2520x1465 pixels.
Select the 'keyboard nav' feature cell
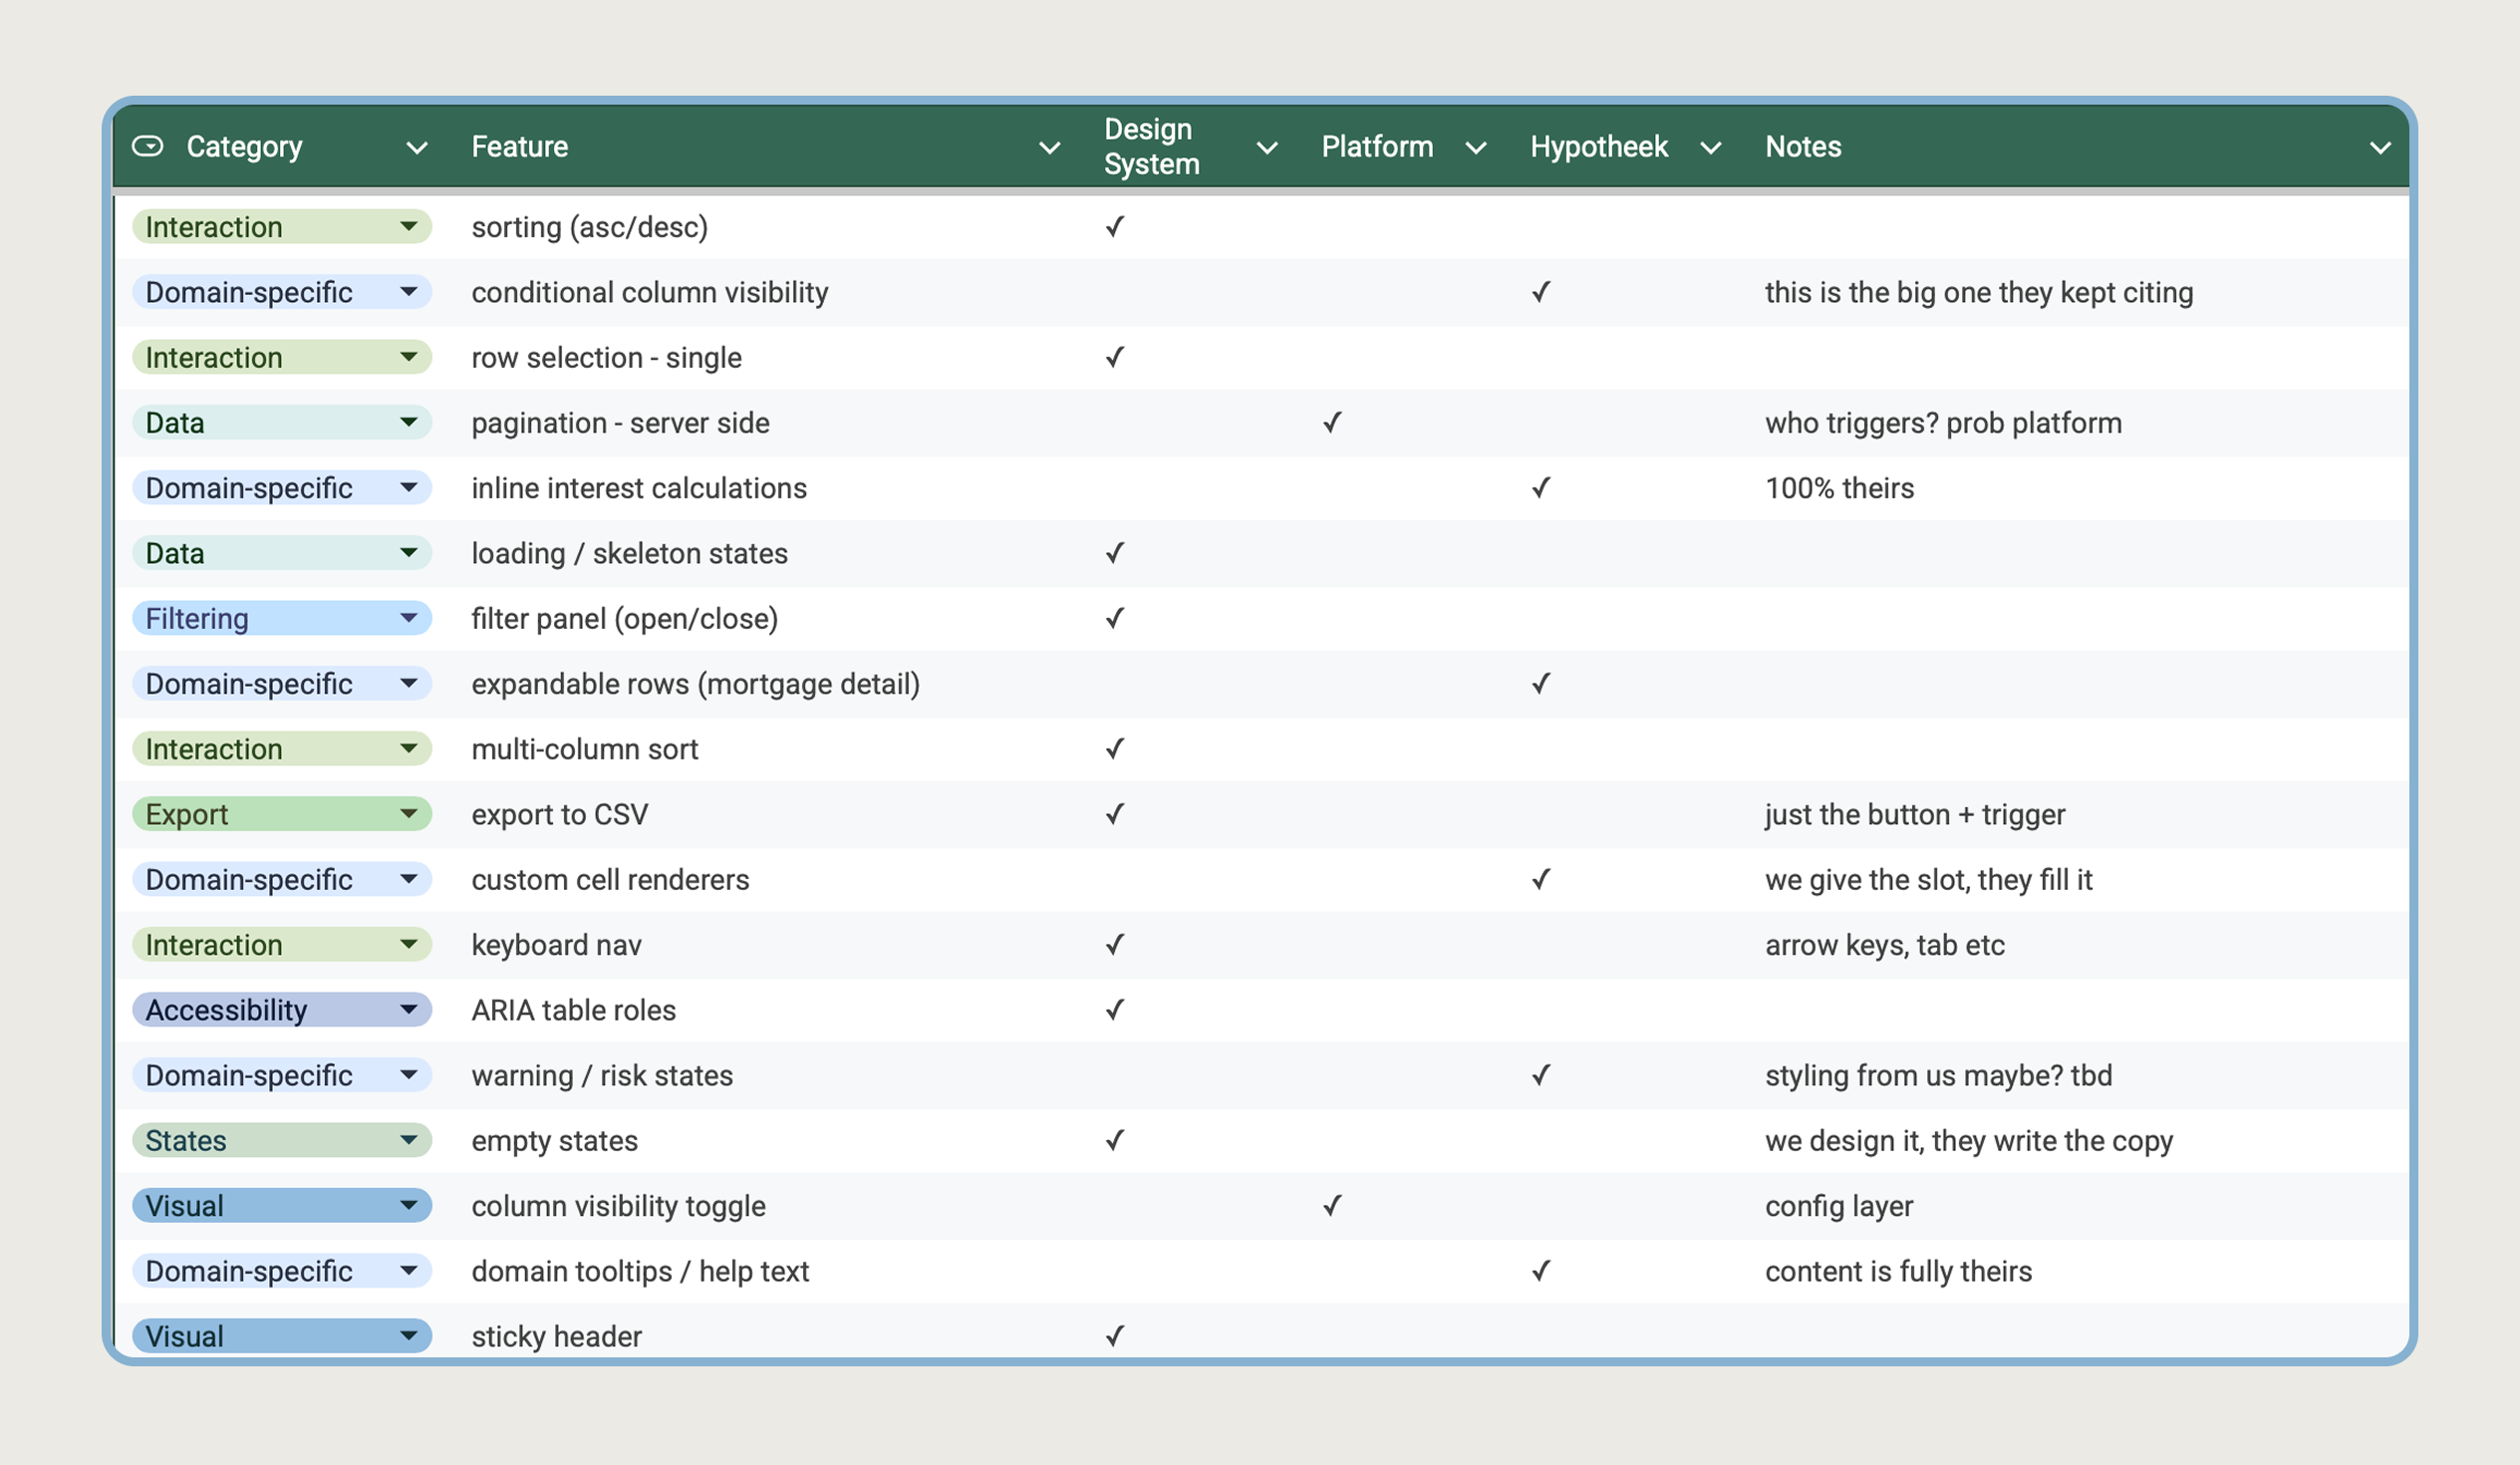coord(556,945)
